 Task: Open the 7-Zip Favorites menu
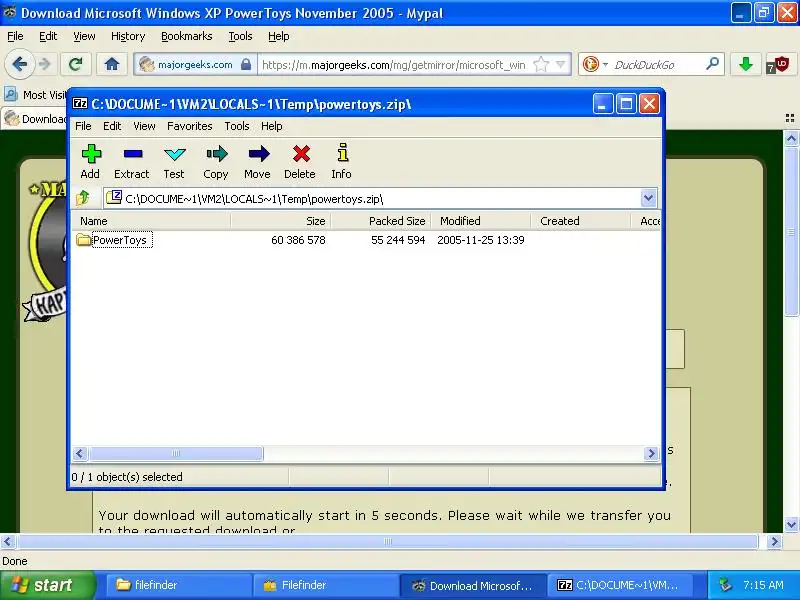pos(189,126)
